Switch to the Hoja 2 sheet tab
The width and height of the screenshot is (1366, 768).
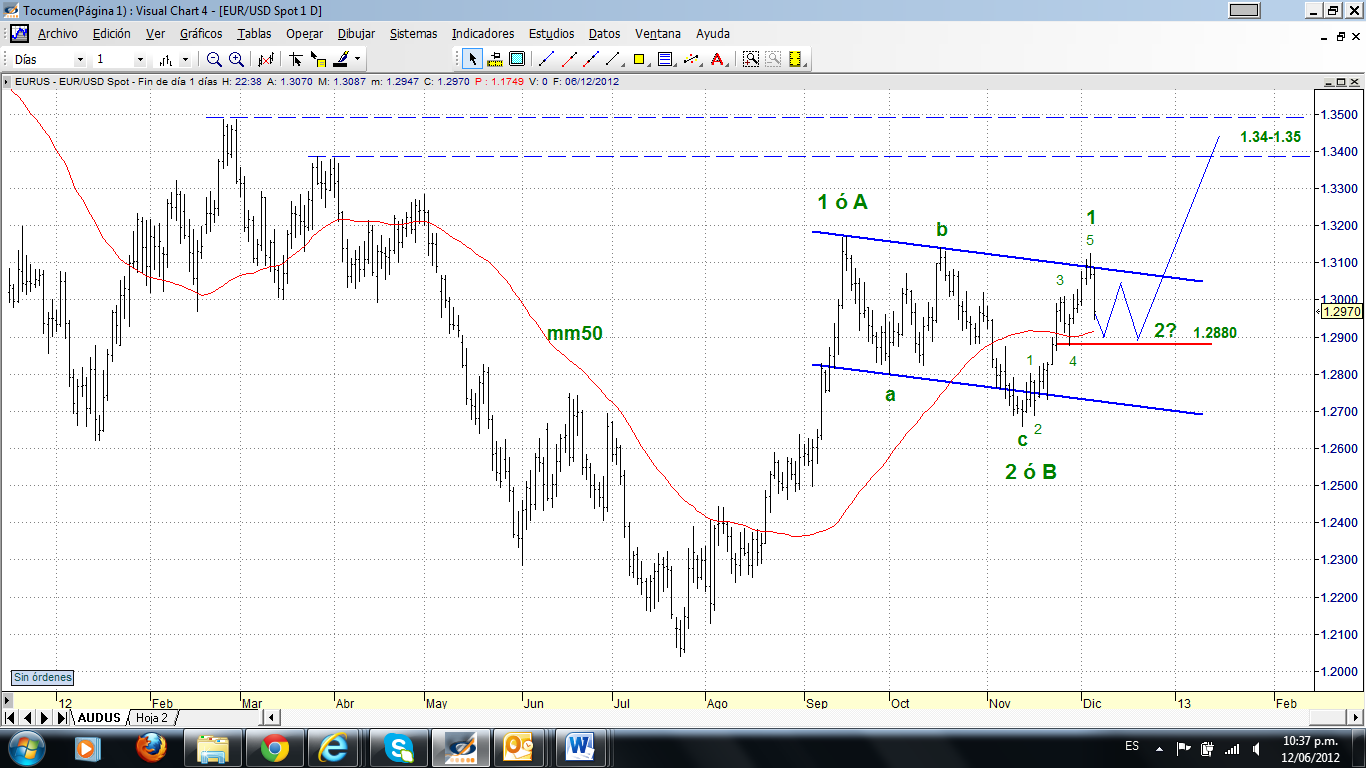(x=152, y=718)
